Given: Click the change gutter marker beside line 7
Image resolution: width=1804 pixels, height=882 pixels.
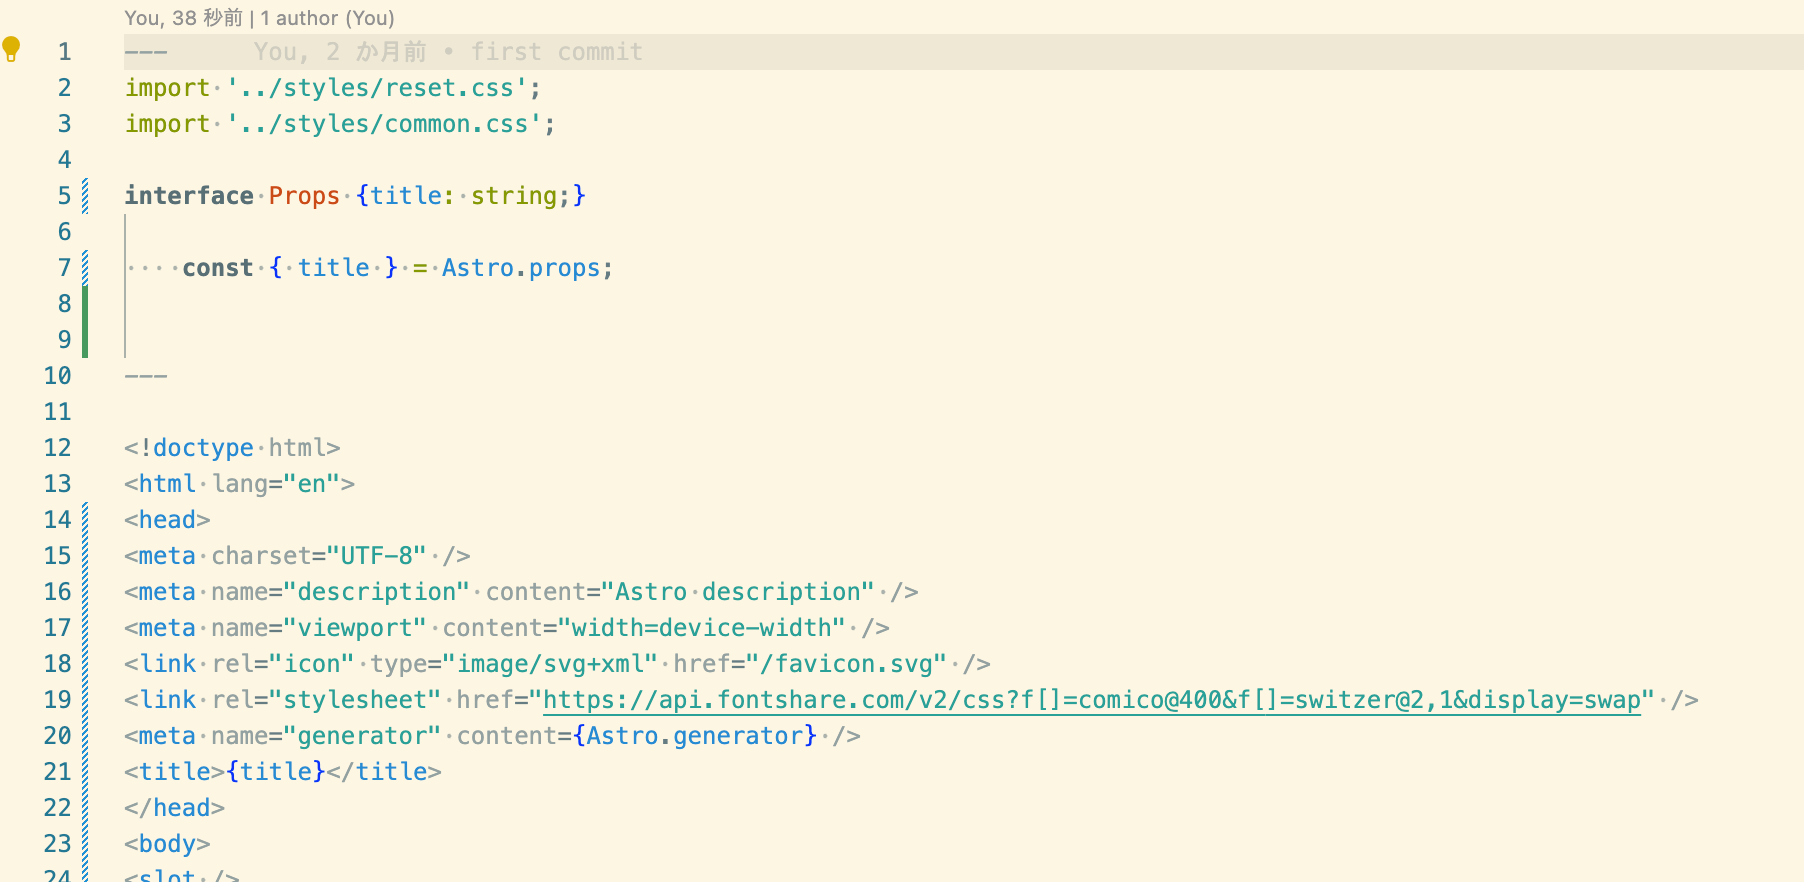Looking at the screenshot, I should pos(85,268).
